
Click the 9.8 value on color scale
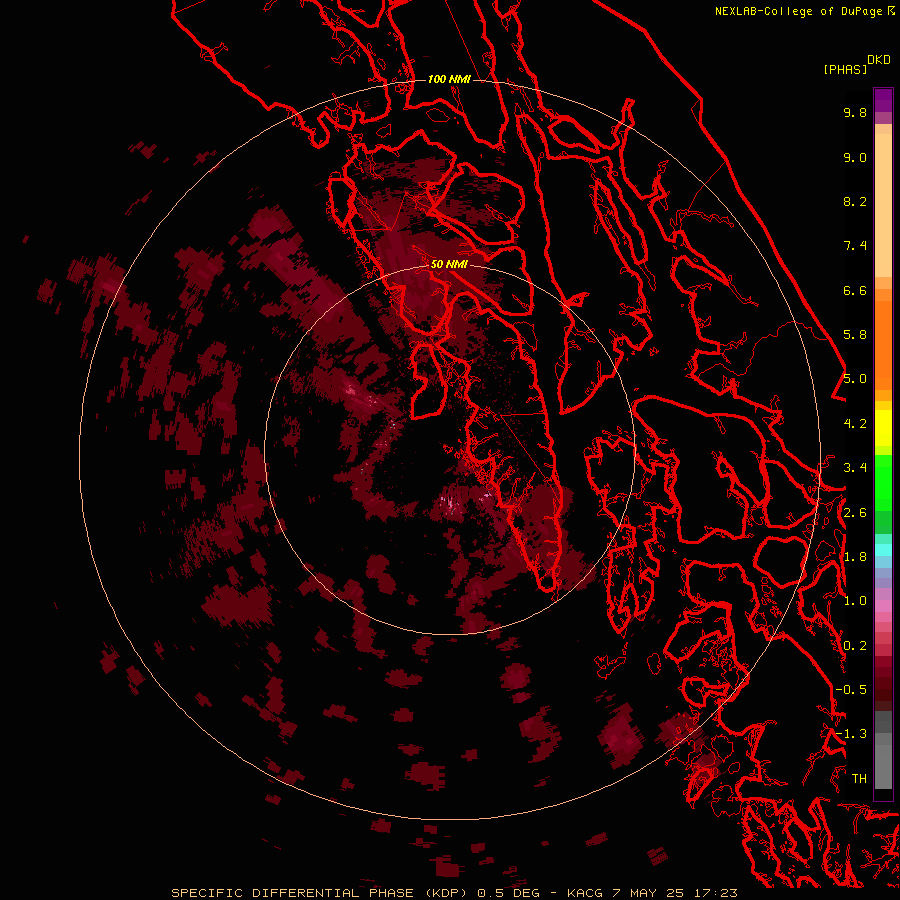[x=855, y=112]
